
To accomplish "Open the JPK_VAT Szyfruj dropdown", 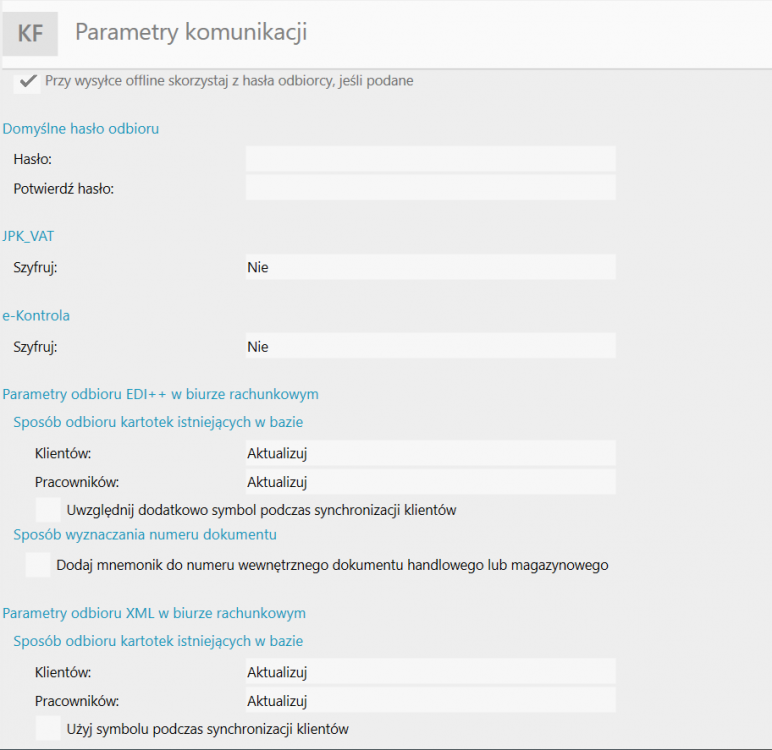I will point(430,267).
